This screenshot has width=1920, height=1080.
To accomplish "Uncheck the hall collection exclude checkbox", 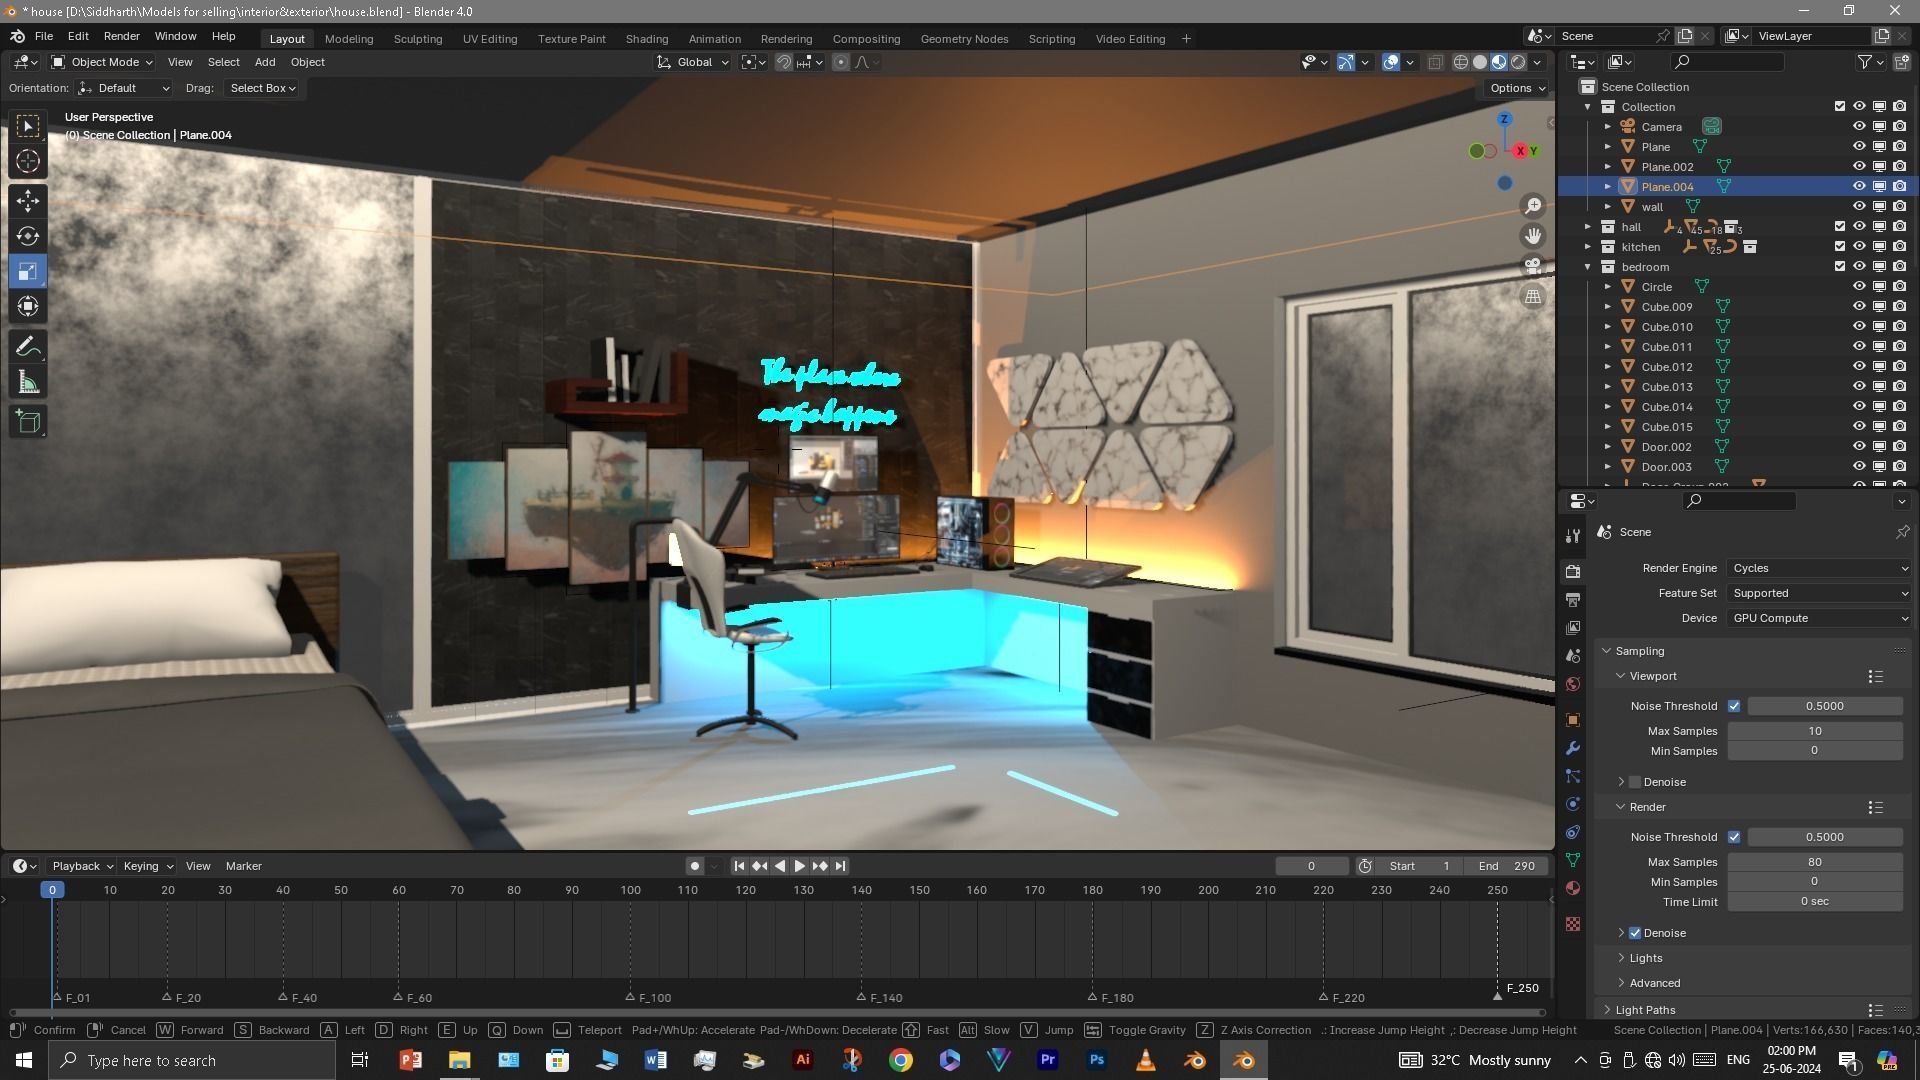I will pos(1839,226).
